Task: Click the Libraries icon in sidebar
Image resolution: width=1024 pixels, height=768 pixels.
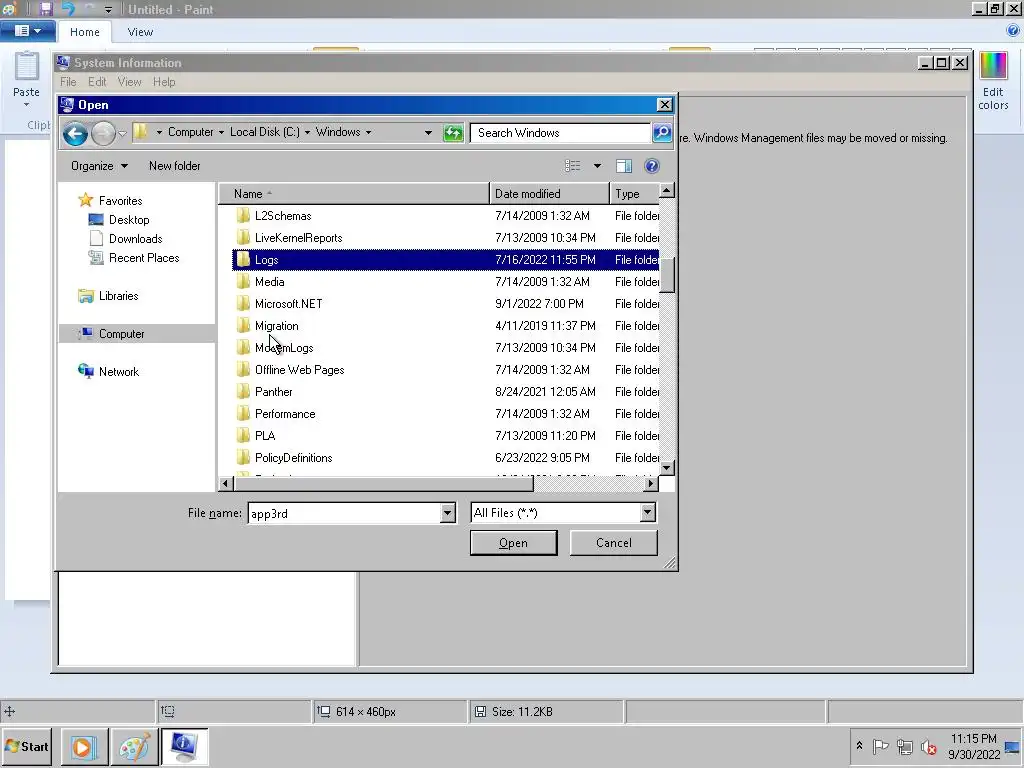Action: (86, 296)
